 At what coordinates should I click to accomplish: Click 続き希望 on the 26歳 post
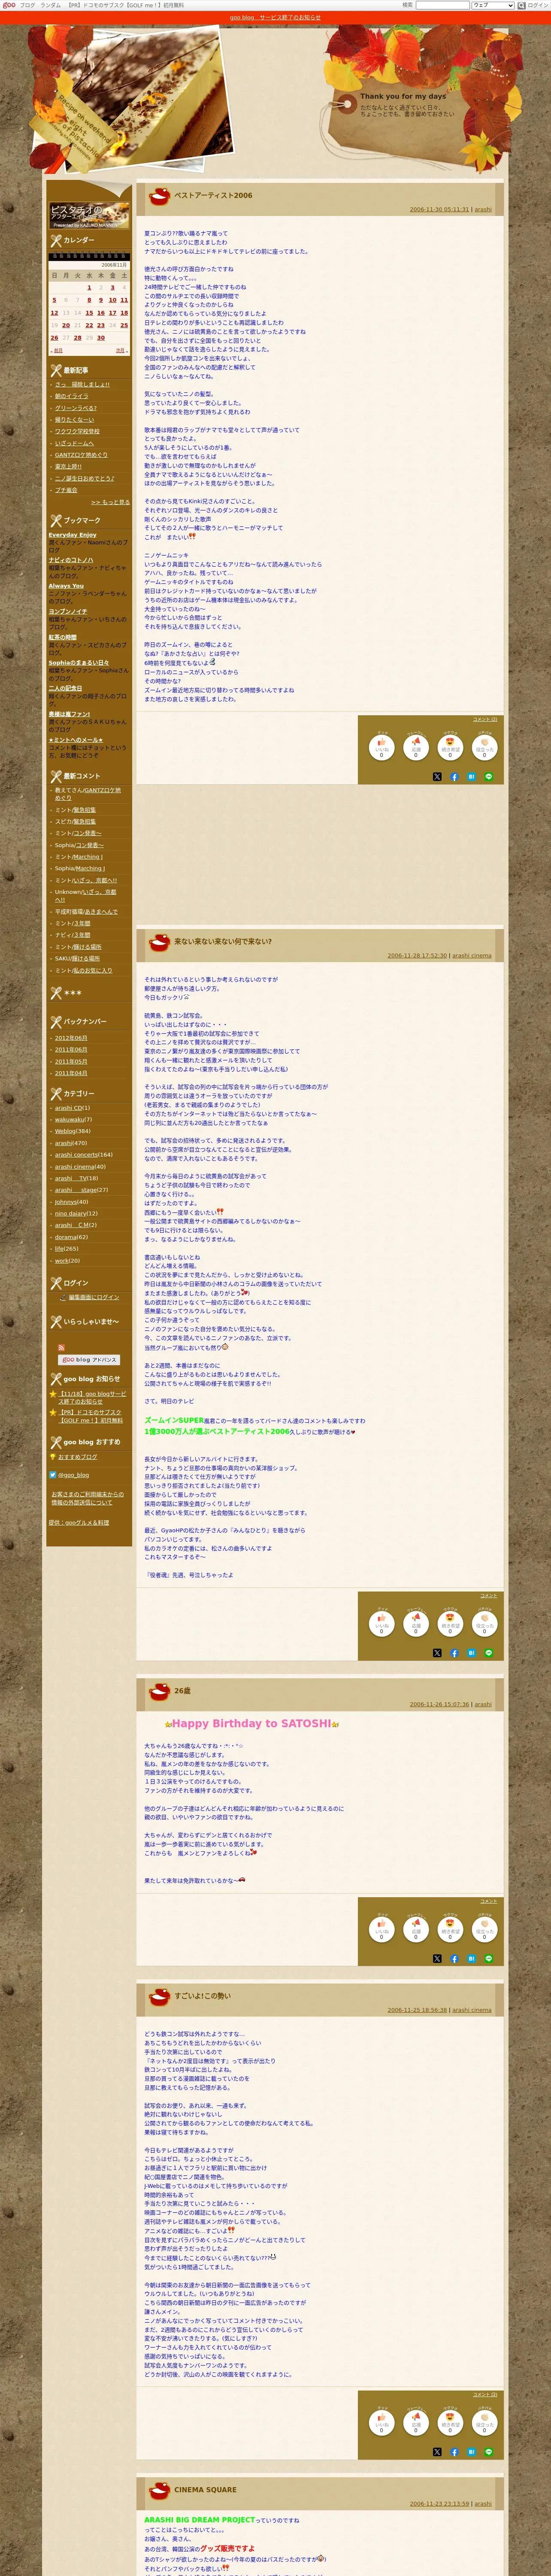click(450, 1930)
